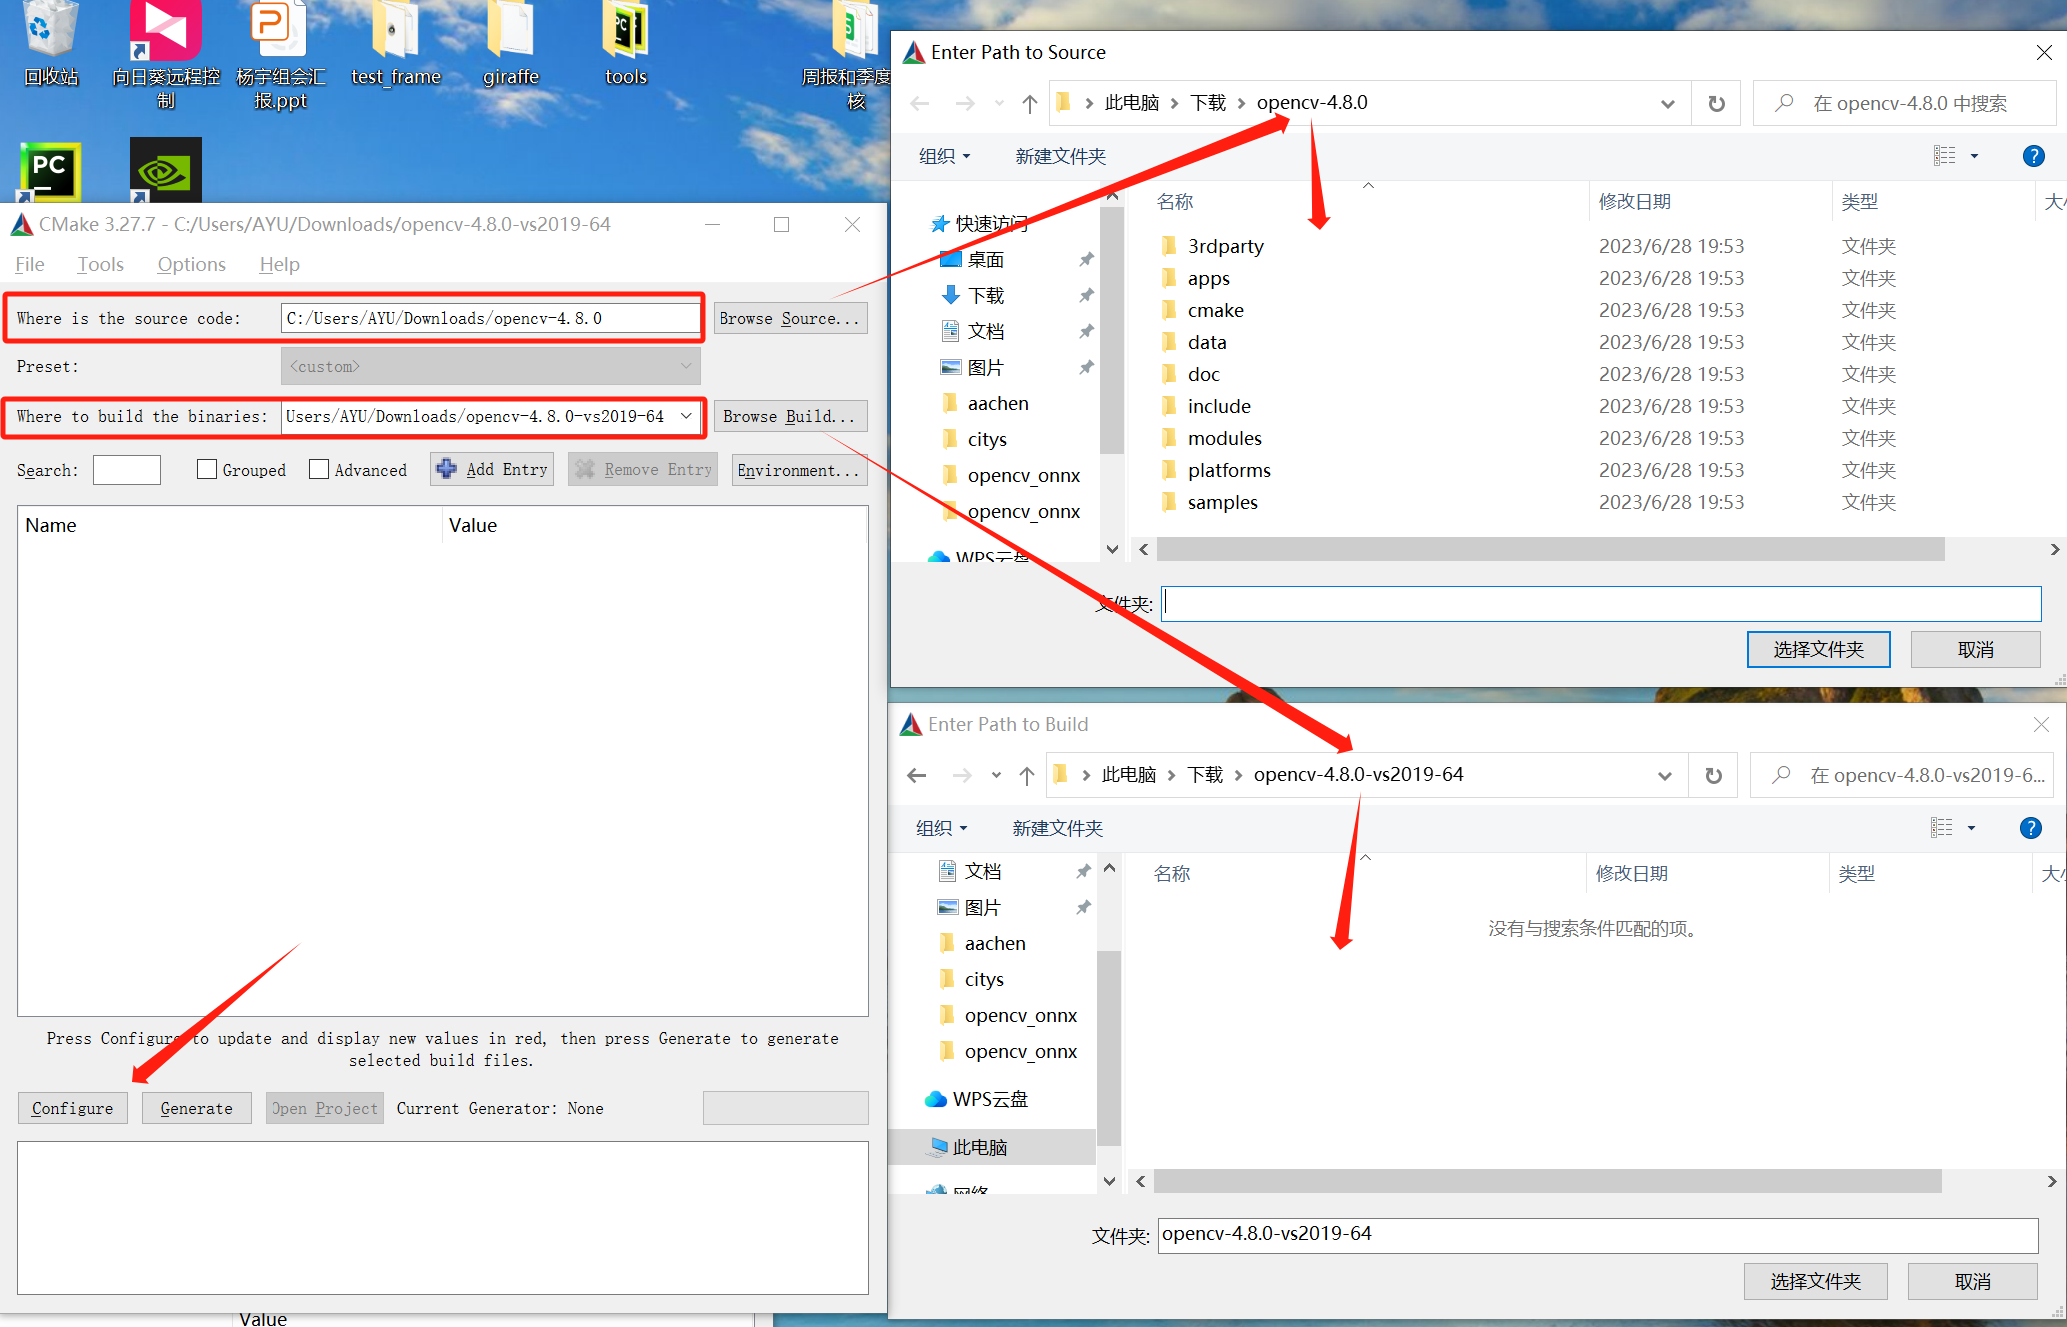The width and height of the screenshot is (2067, 1327).
Task: Click the Configure button in CMake
Action: click(x=72, y=1109)
